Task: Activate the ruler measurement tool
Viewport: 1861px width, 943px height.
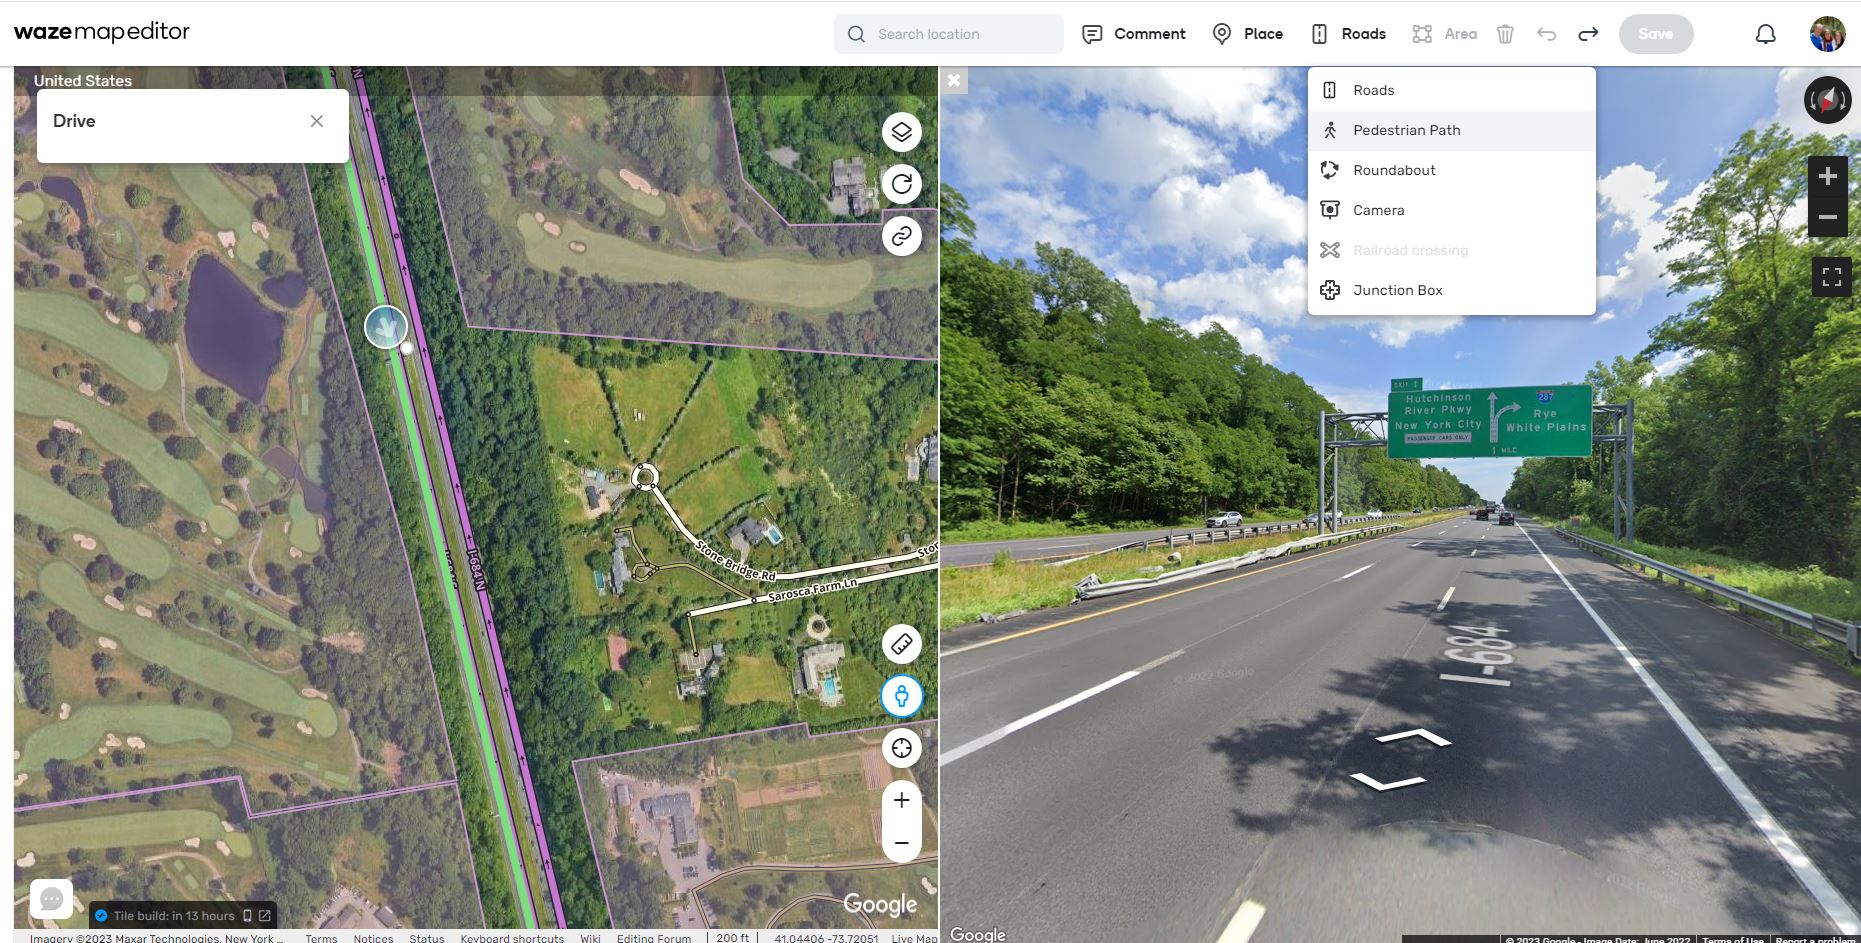Action: click(x=901, y=644)
